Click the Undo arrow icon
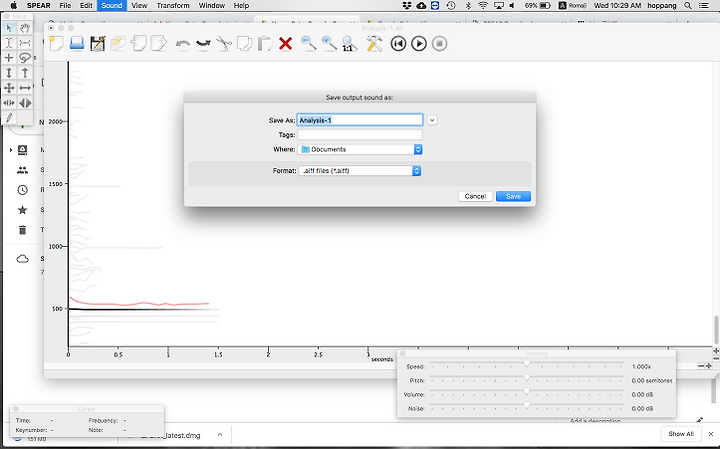This screenshot has height=449, width=720. [183, 44]
